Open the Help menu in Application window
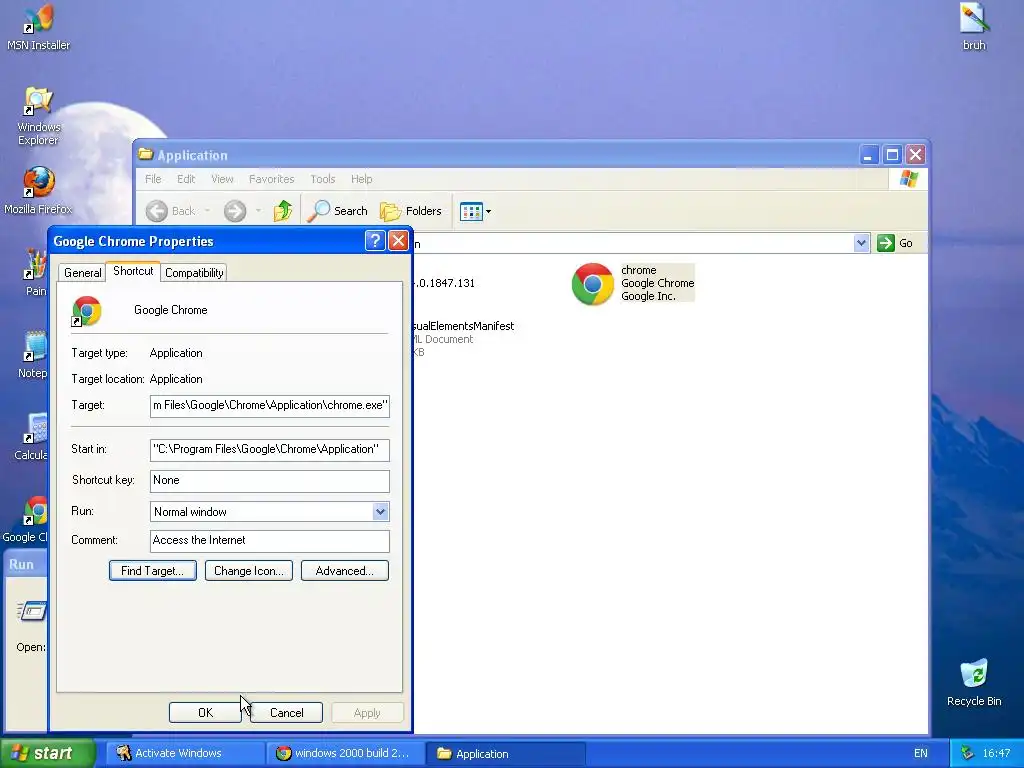The height and width of the screenshot is (768, 1024). 361,179
